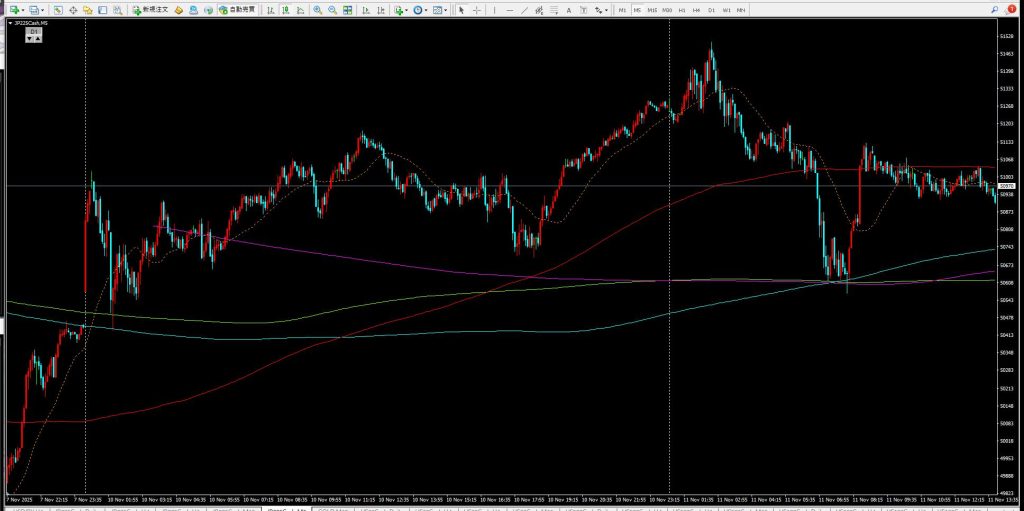Select the Text label tool (A)

click(569, 10)
